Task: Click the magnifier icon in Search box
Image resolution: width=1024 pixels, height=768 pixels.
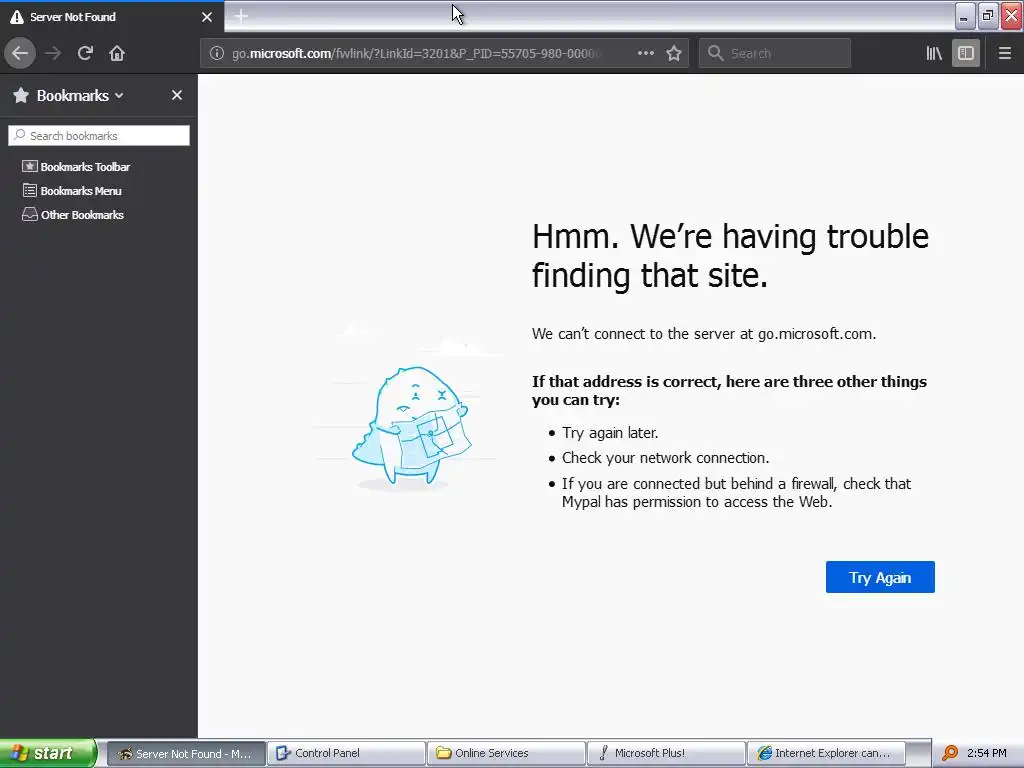Action: point(716,53)
